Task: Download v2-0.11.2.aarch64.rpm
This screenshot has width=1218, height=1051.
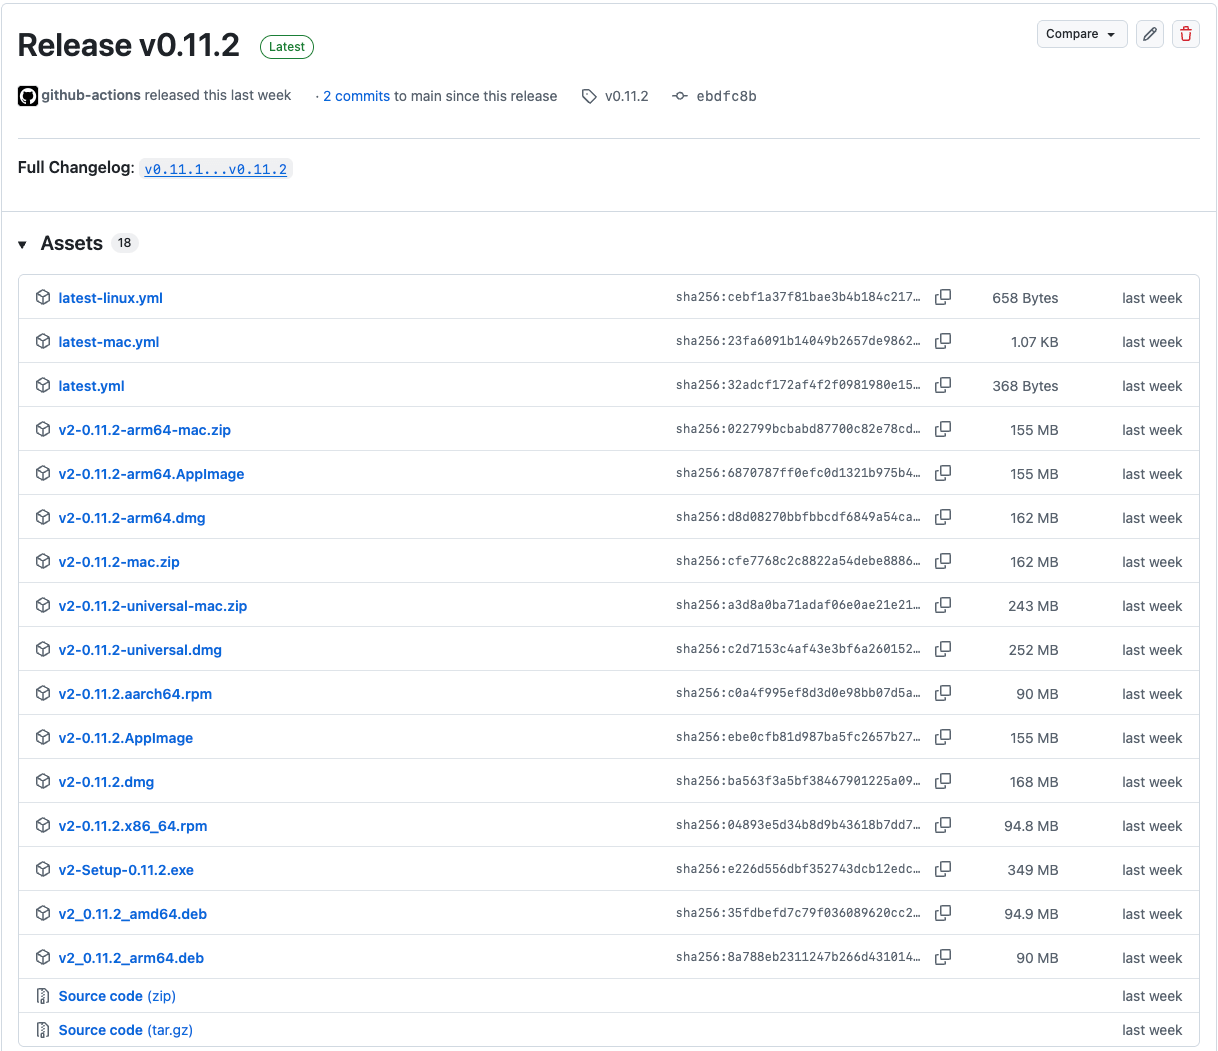Action: [135, 693]
